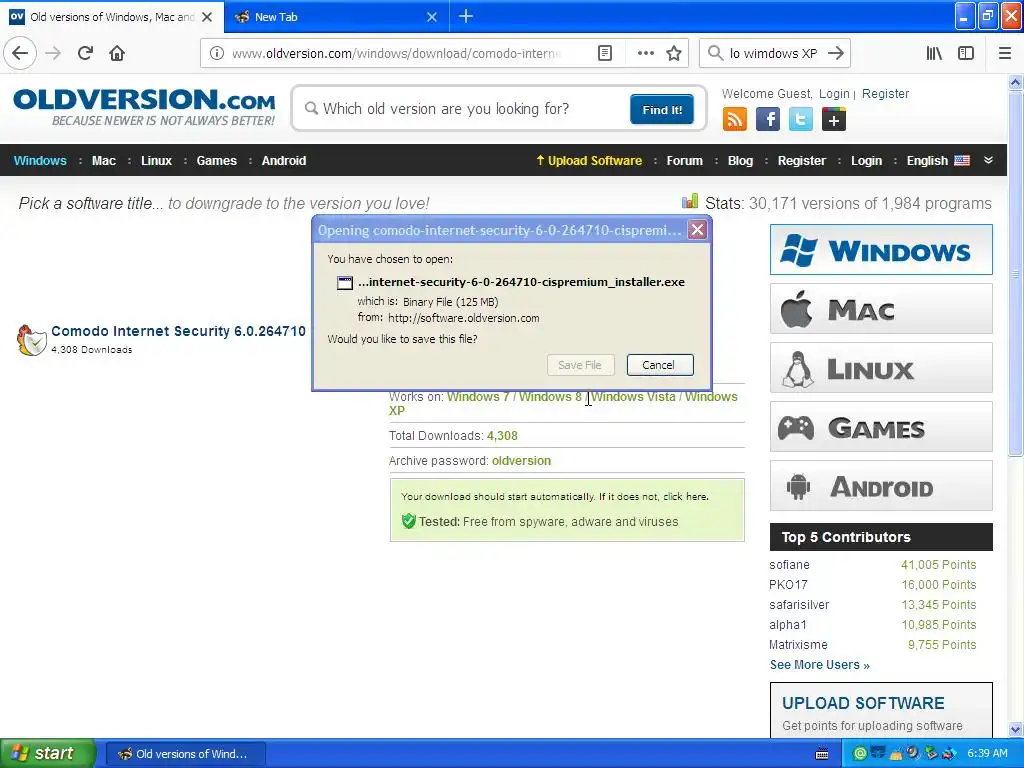Click the Comodo Internet Security logo icon
This screenshot has width=1024, height=768.
click(31, 340)
